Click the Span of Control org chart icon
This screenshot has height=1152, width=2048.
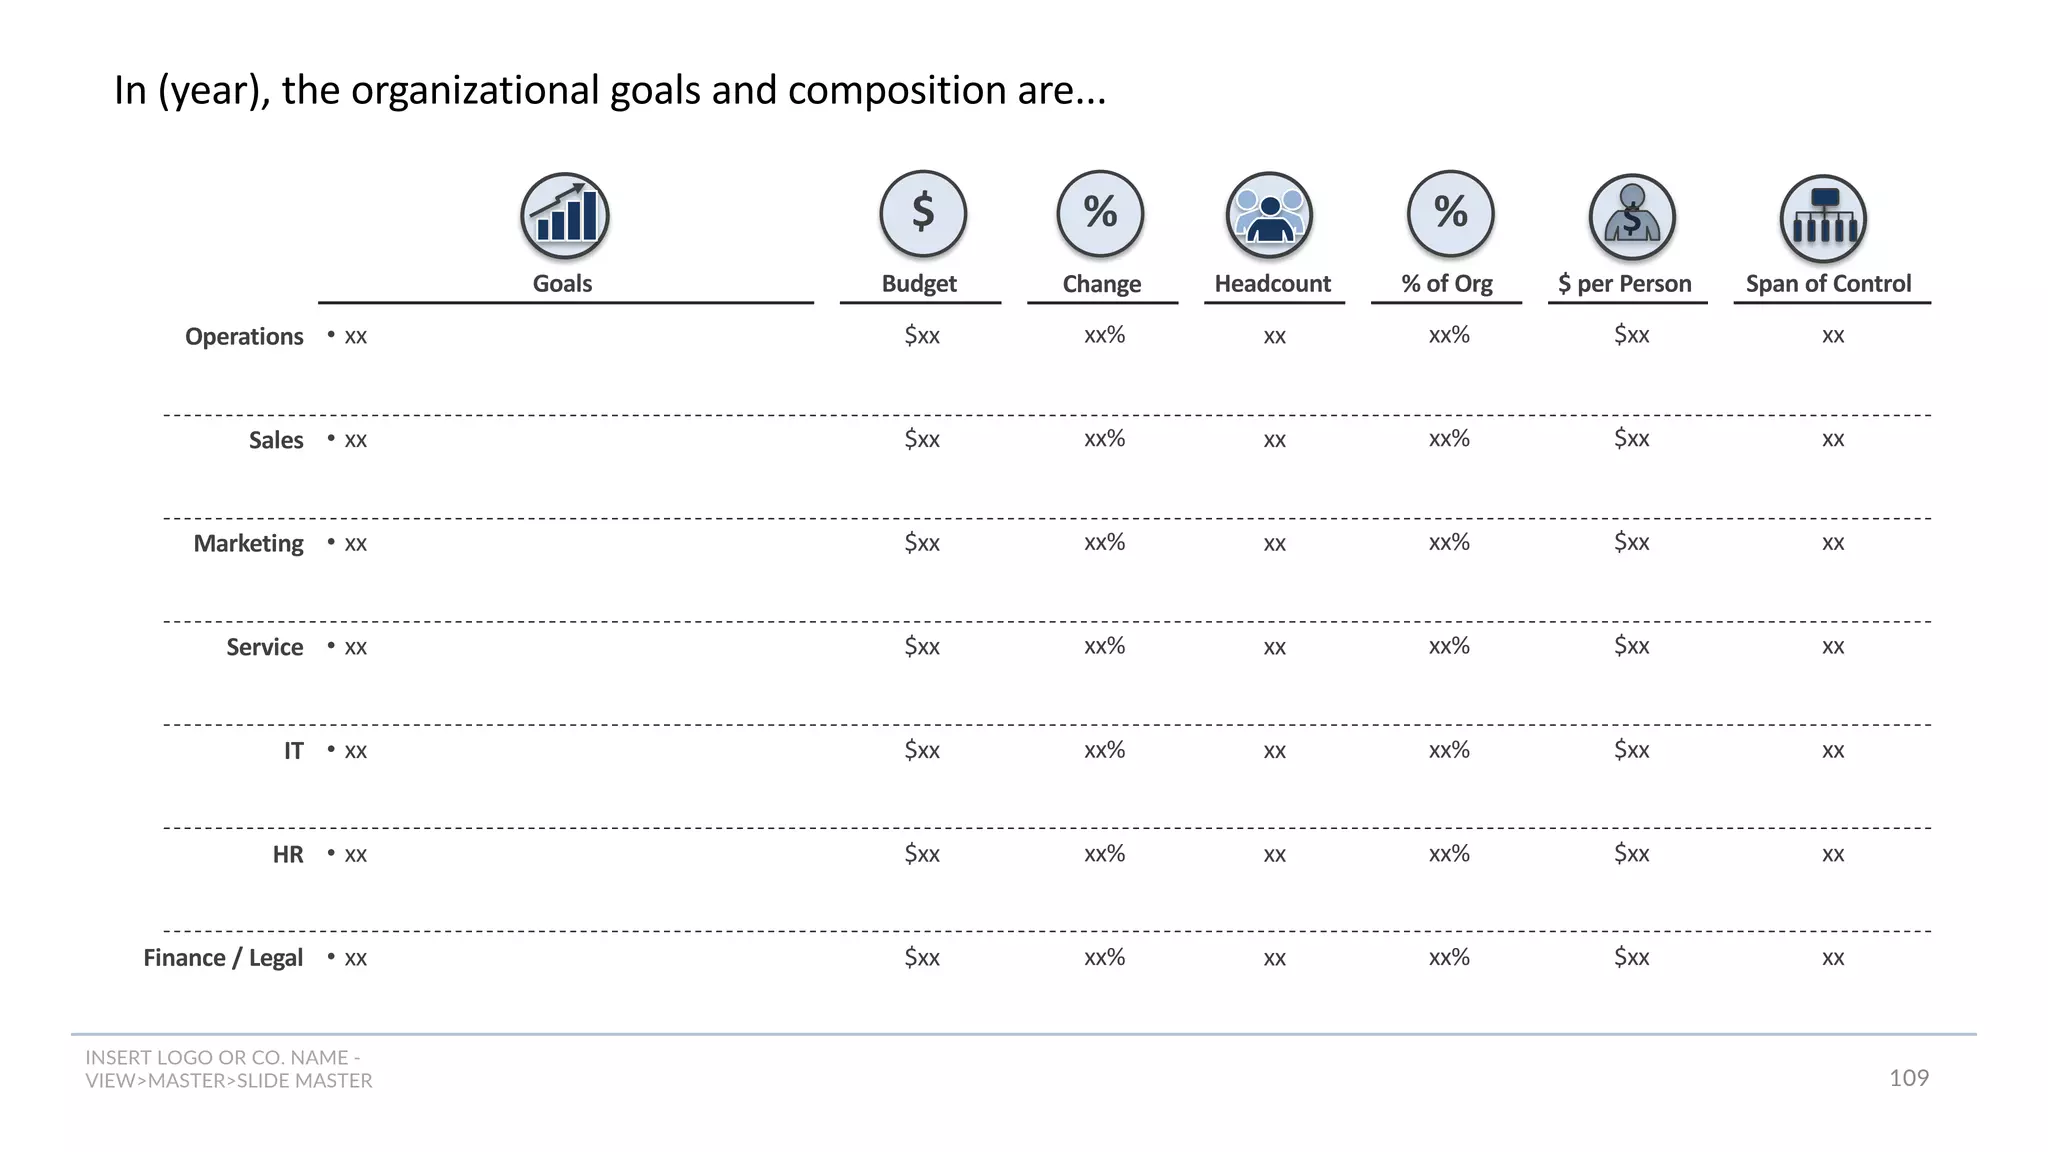click(x=1824, y=219)
